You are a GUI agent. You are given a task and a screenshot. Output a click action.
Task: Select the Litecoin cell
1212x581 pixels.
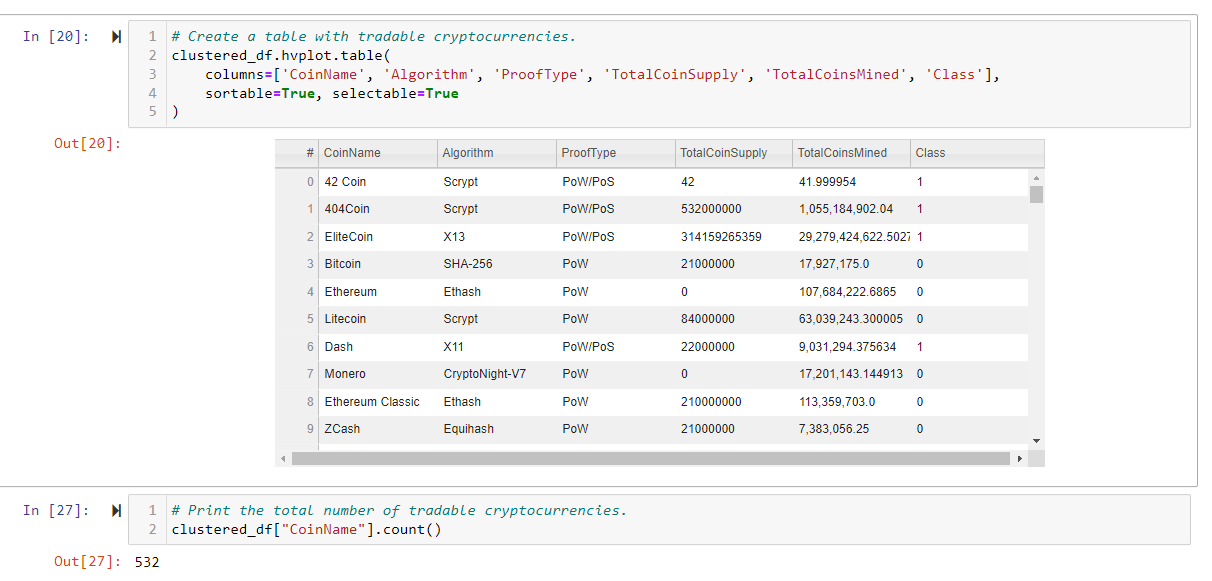pos(379,319)
